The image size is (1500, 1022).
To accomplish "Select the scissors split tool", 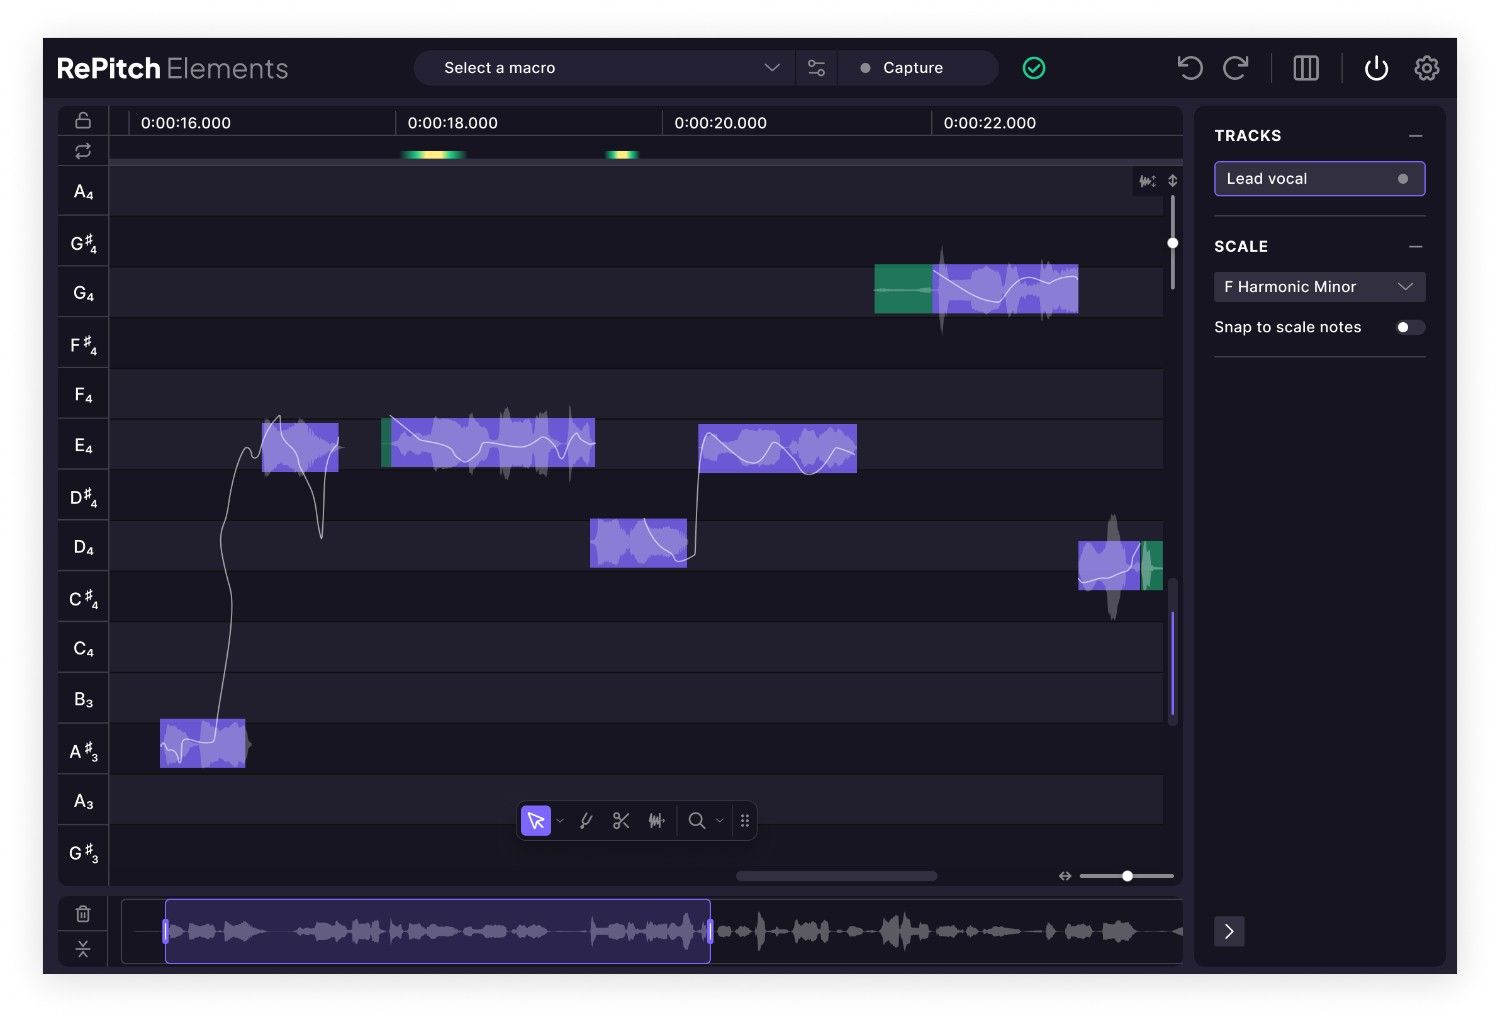I will click(621, 821).
